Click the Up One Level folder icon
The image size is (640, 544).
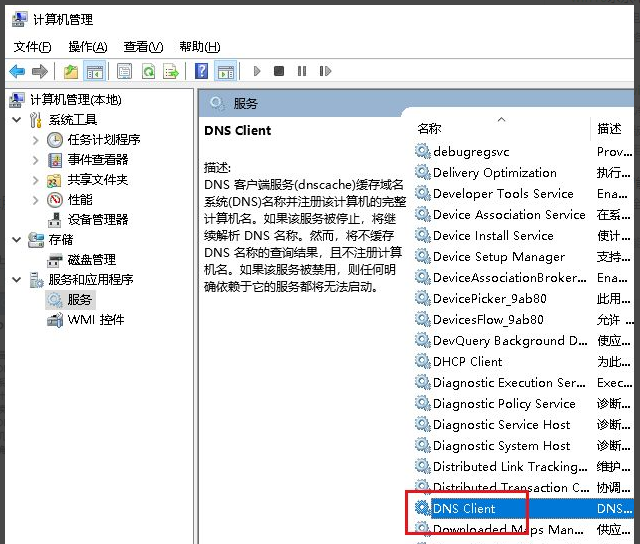(x=71, y=71)
